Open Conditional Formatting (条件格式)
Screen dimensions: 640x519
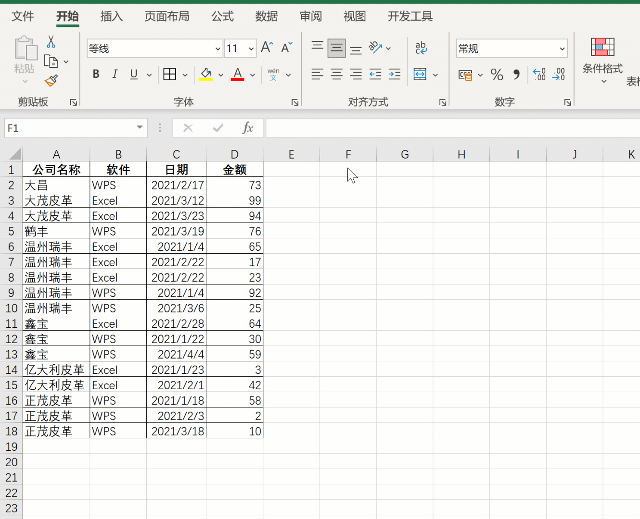tap(603, 59)
